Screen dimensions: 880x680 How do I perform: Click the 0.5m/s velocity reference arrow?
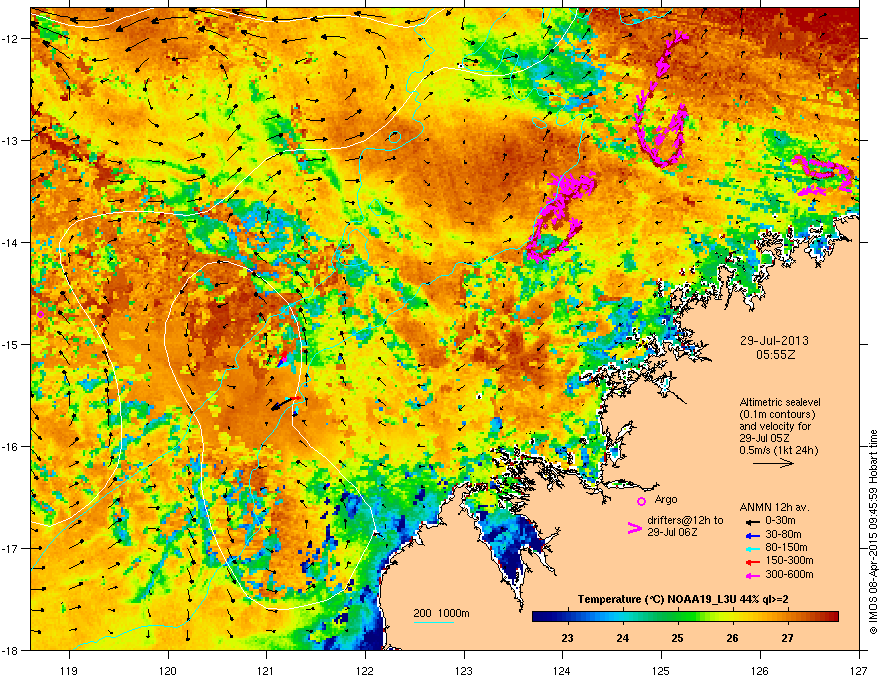click(x=773, y=463)
